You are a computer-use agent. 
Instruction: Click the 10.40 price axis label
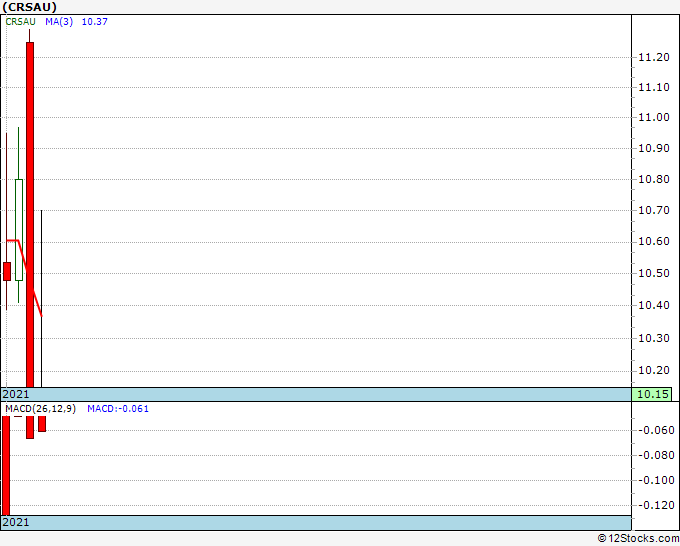[x=654, y=305]
